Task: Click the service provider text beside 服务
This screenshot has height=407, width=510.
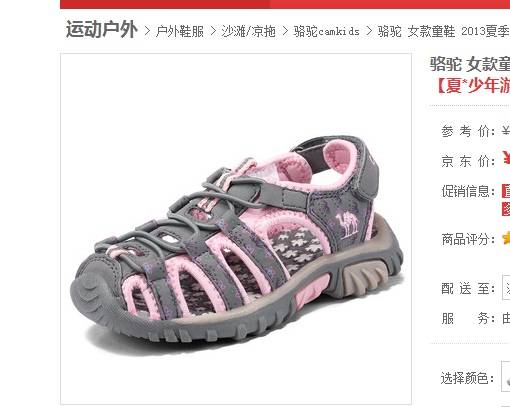Action: (506, 318)
